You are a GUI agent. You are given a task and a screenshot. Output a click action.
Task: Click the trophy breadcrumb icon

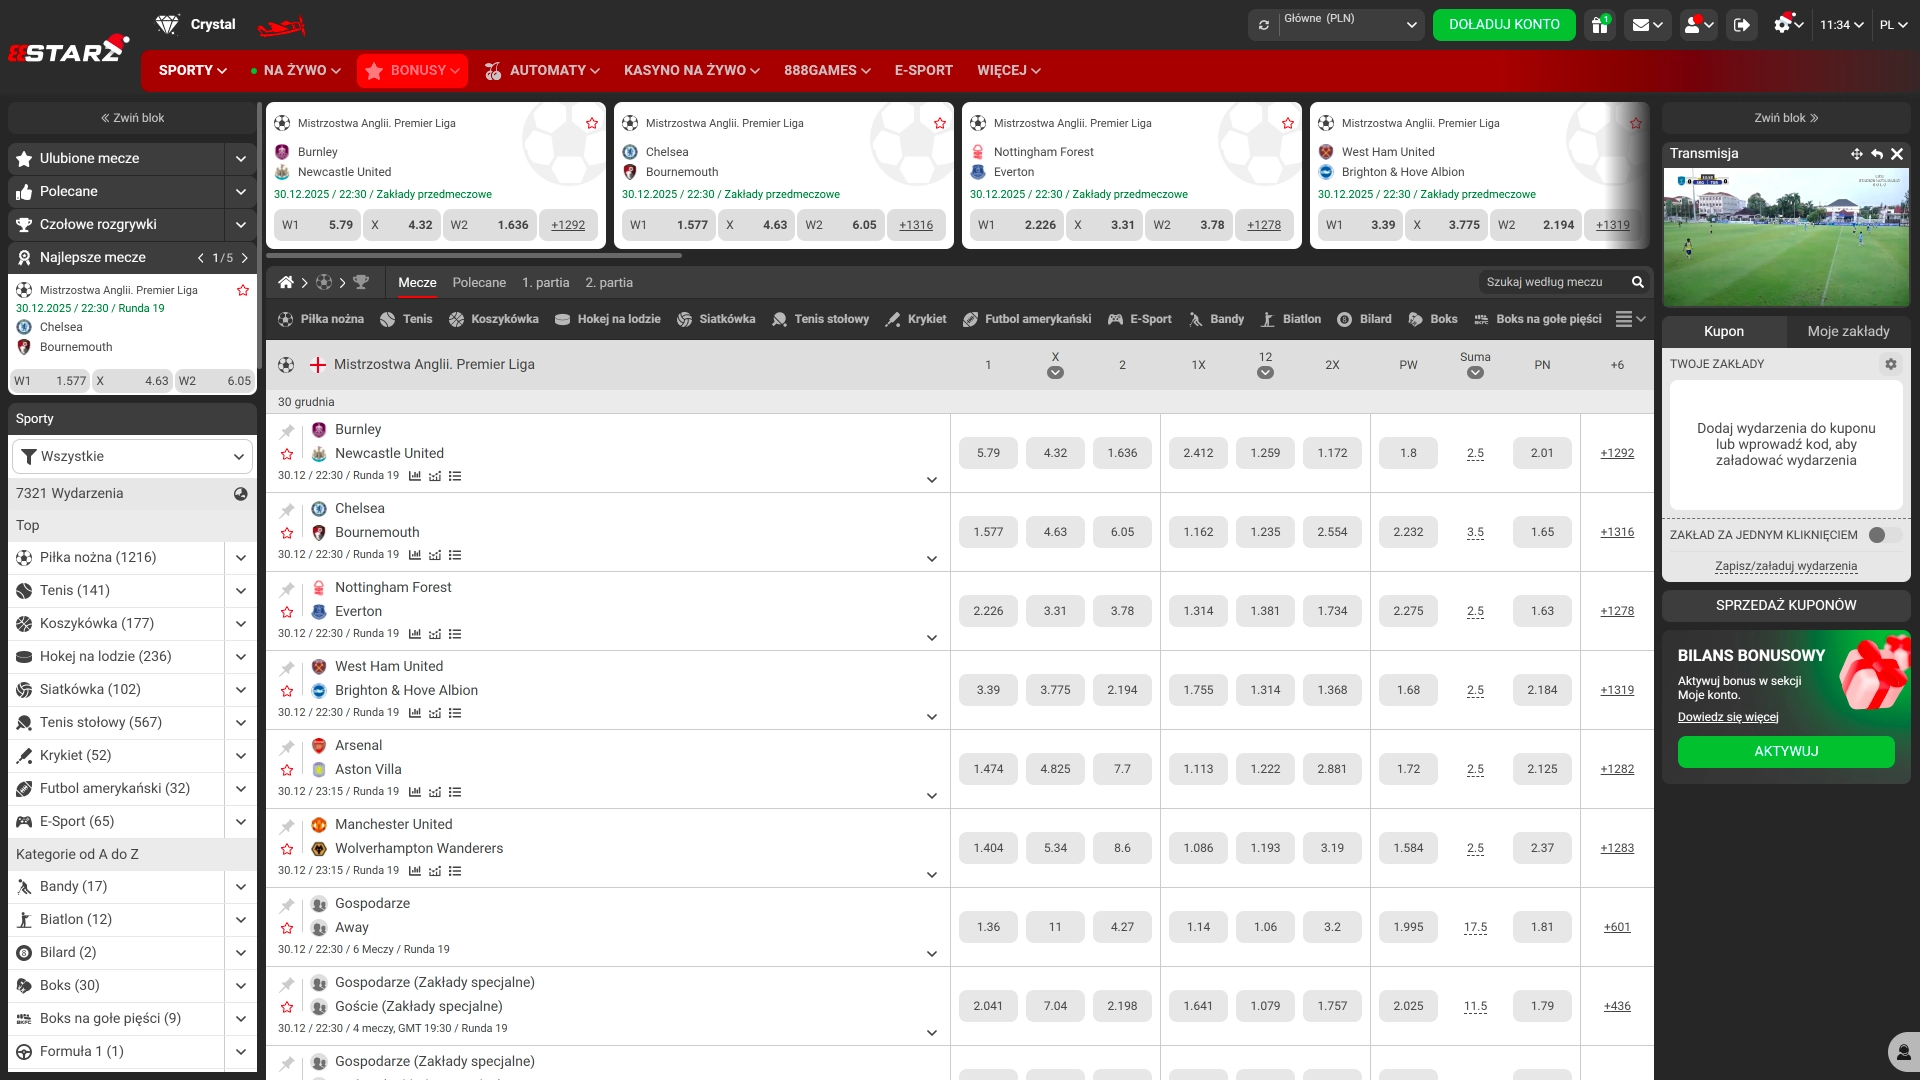tap(361, 282)
